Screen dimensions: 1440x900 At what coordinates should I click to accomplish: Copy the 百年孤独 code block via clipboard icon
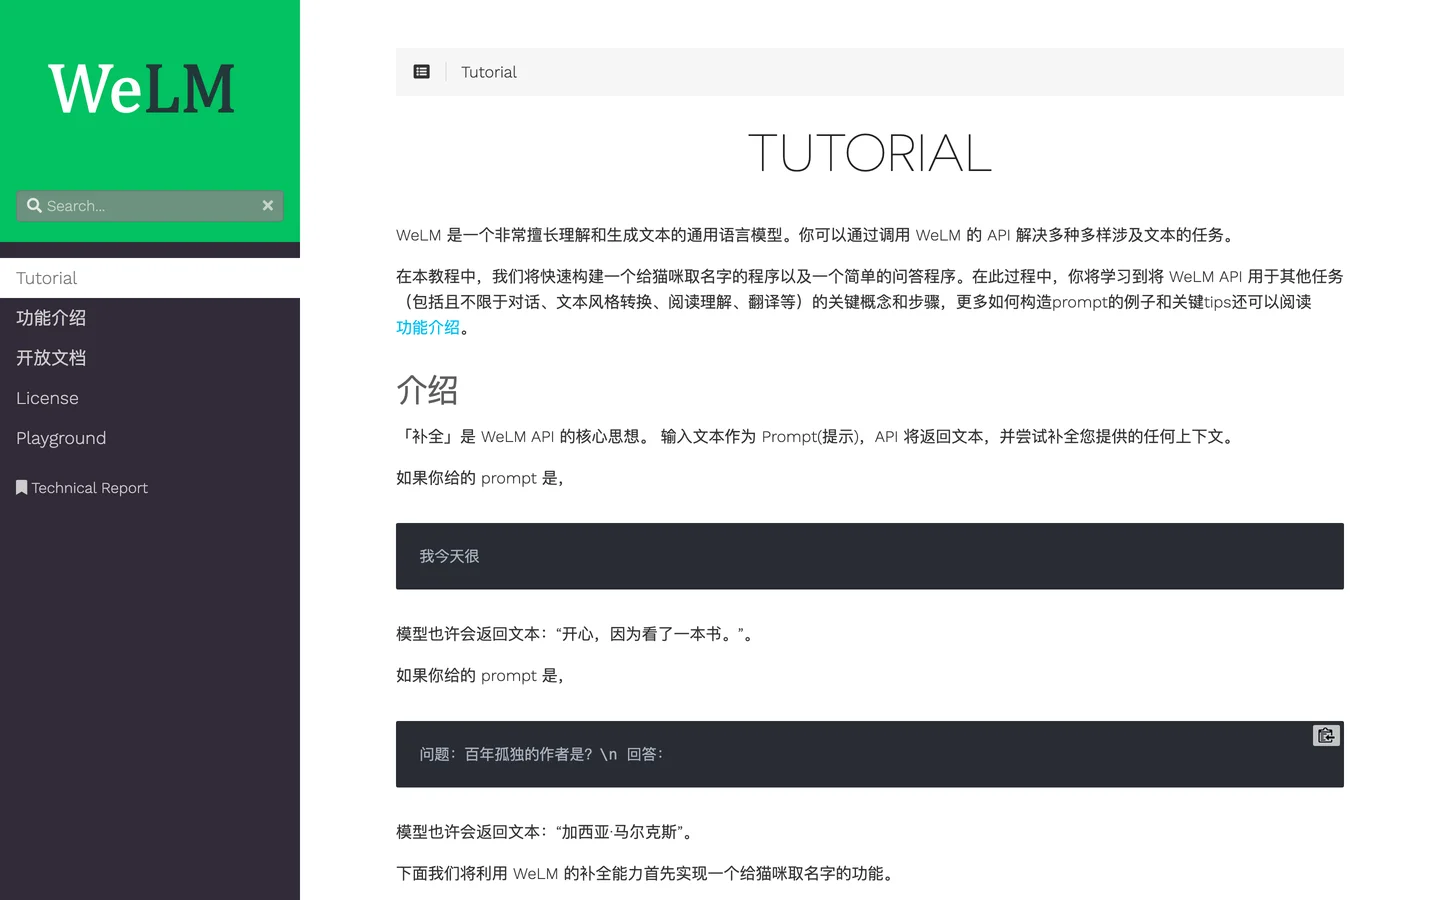click(1326, 736)
